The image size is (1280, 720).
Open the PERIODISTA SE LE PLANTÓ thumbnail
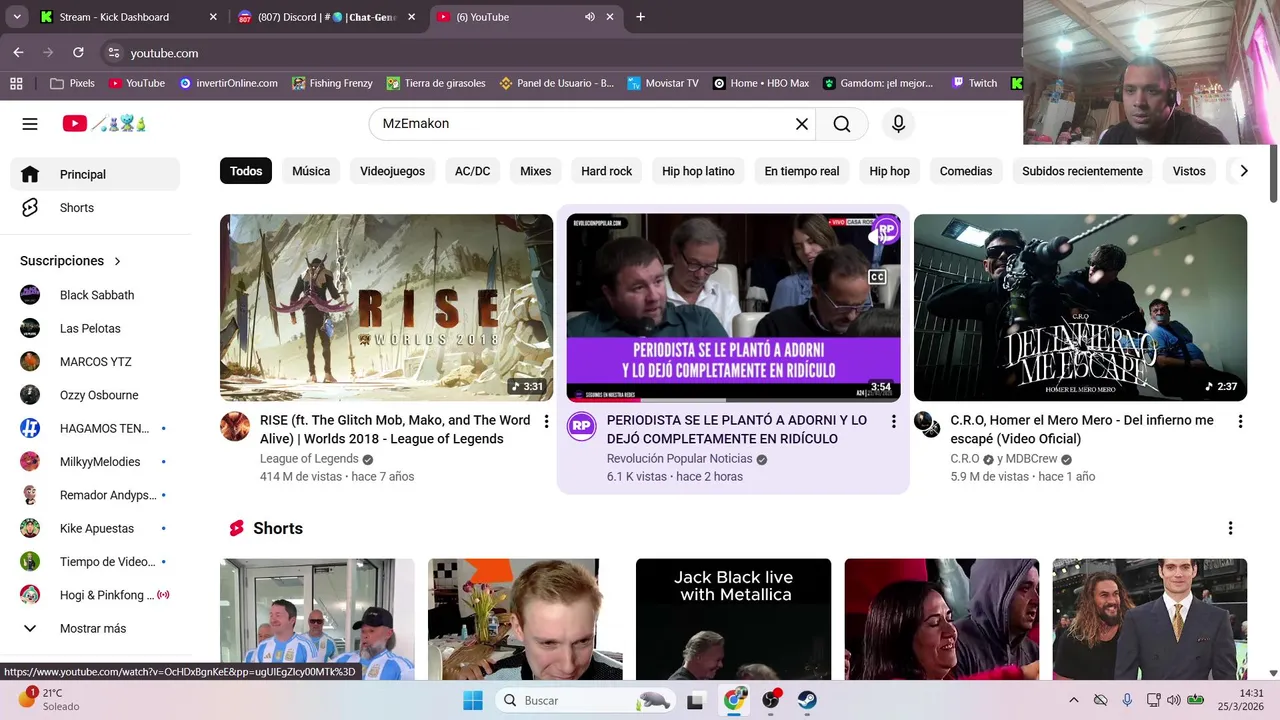click(733, 308)
